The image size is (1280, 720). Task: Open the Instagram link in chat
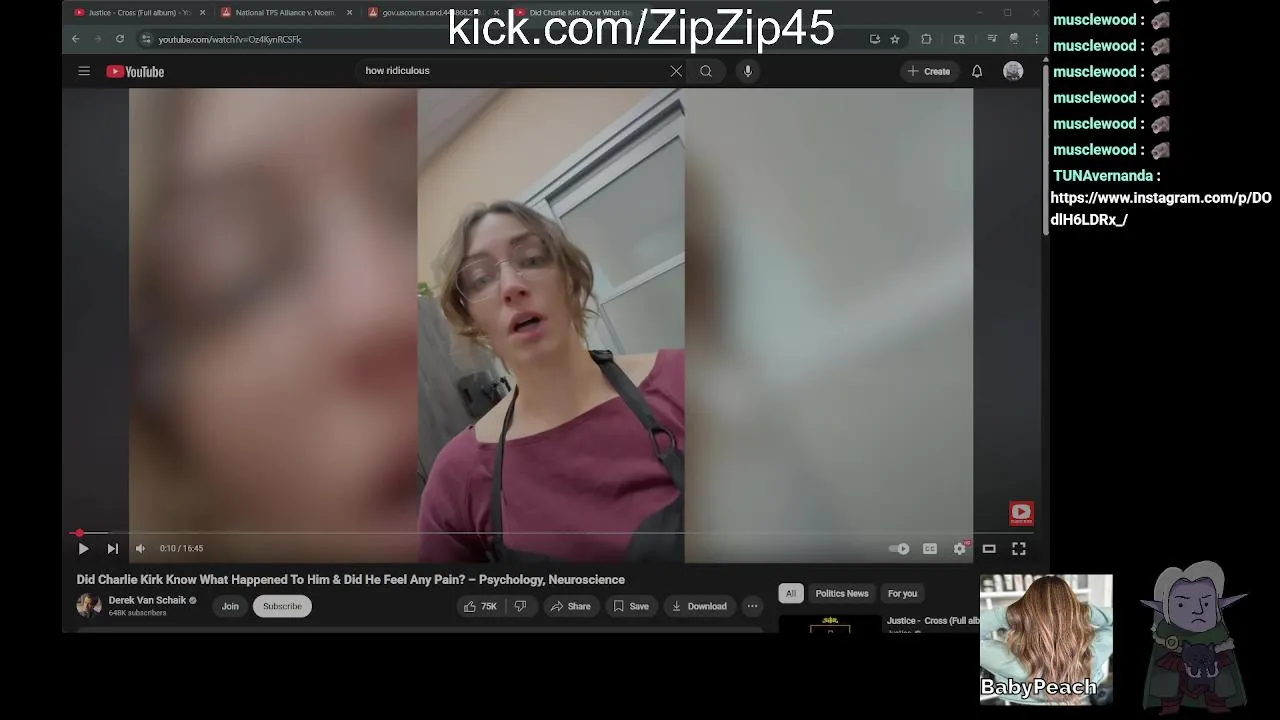pyautogui.click(x=1160, y=209)
